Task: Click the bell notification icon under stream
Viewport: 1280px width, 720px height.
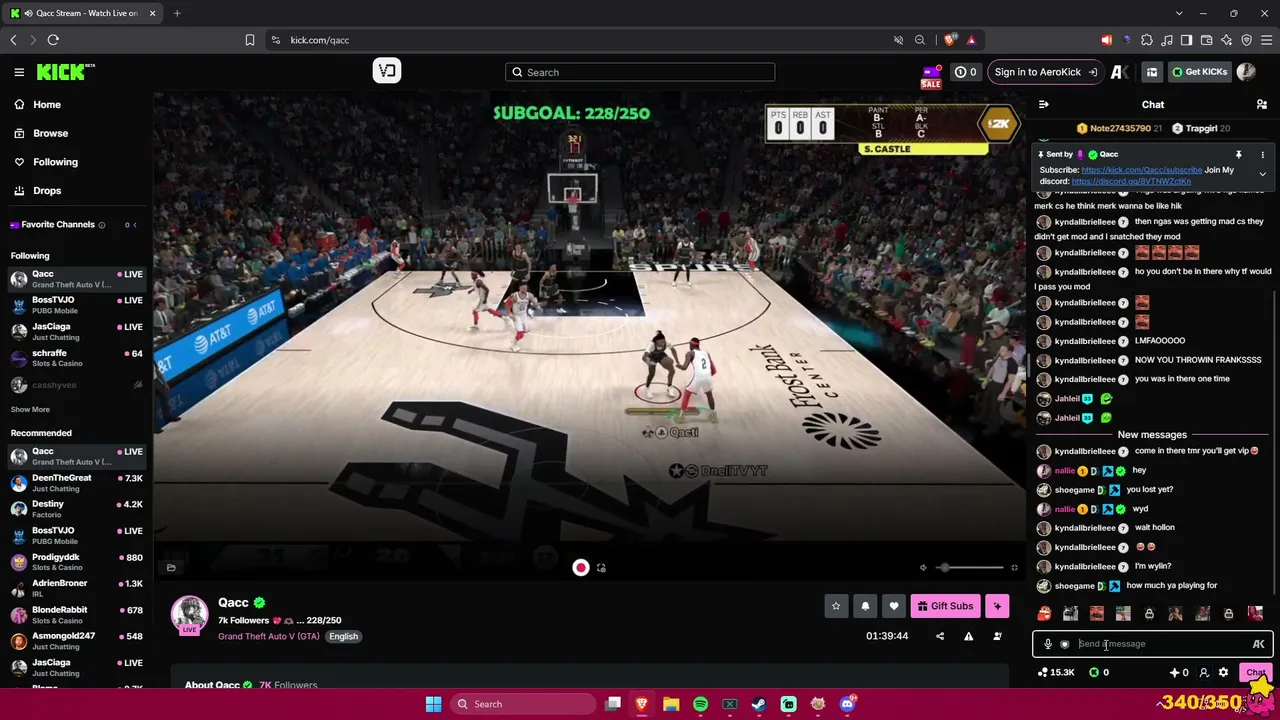Action: click(865, 606)
